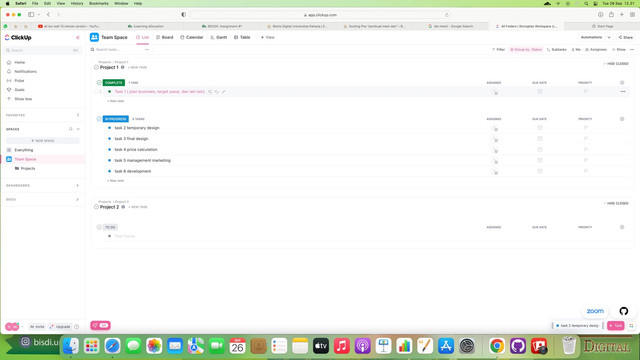
Task: Open the Assignees filter
Action: coord(596,49)
